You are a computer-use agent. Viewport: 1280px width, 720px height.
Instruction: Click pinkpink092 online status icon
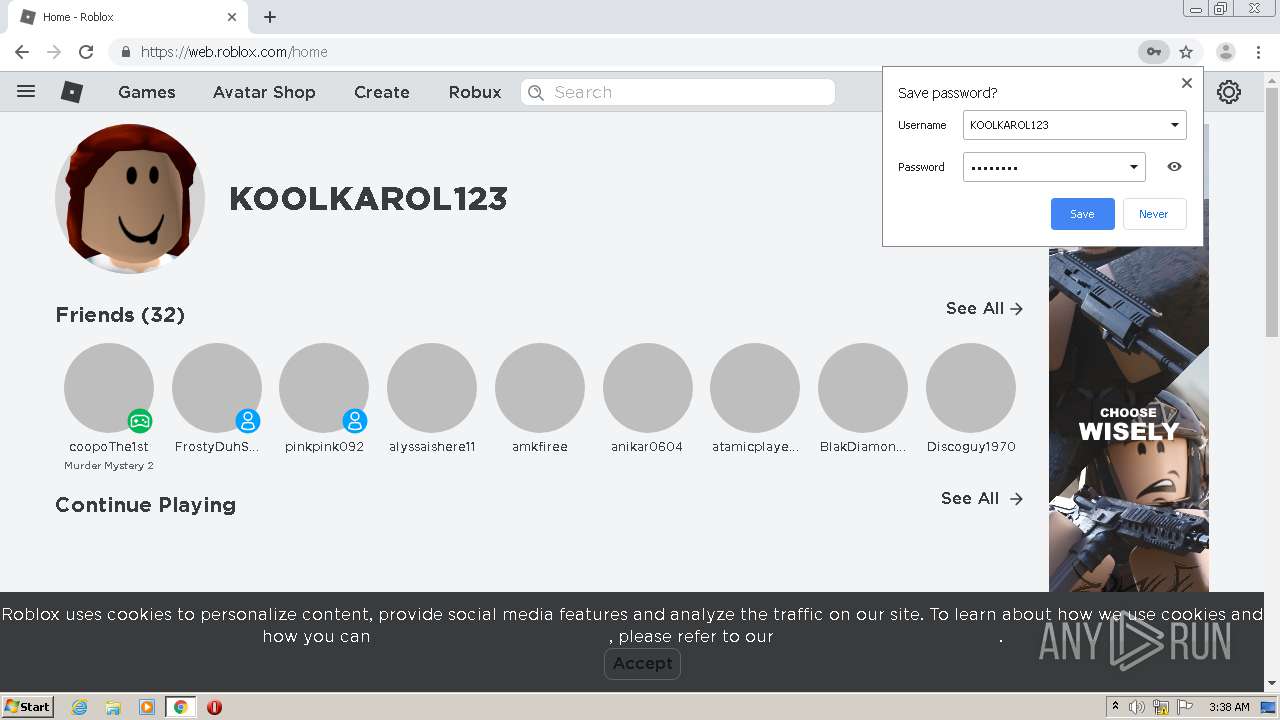click(355, 420)
